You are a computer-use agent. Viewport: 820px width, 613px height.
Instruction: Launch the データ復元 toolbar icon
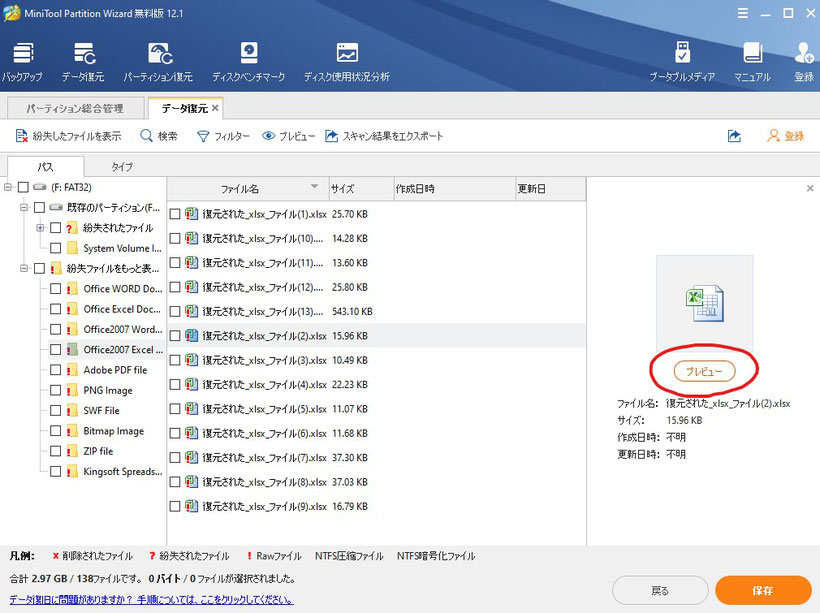(x=83, y=62)
